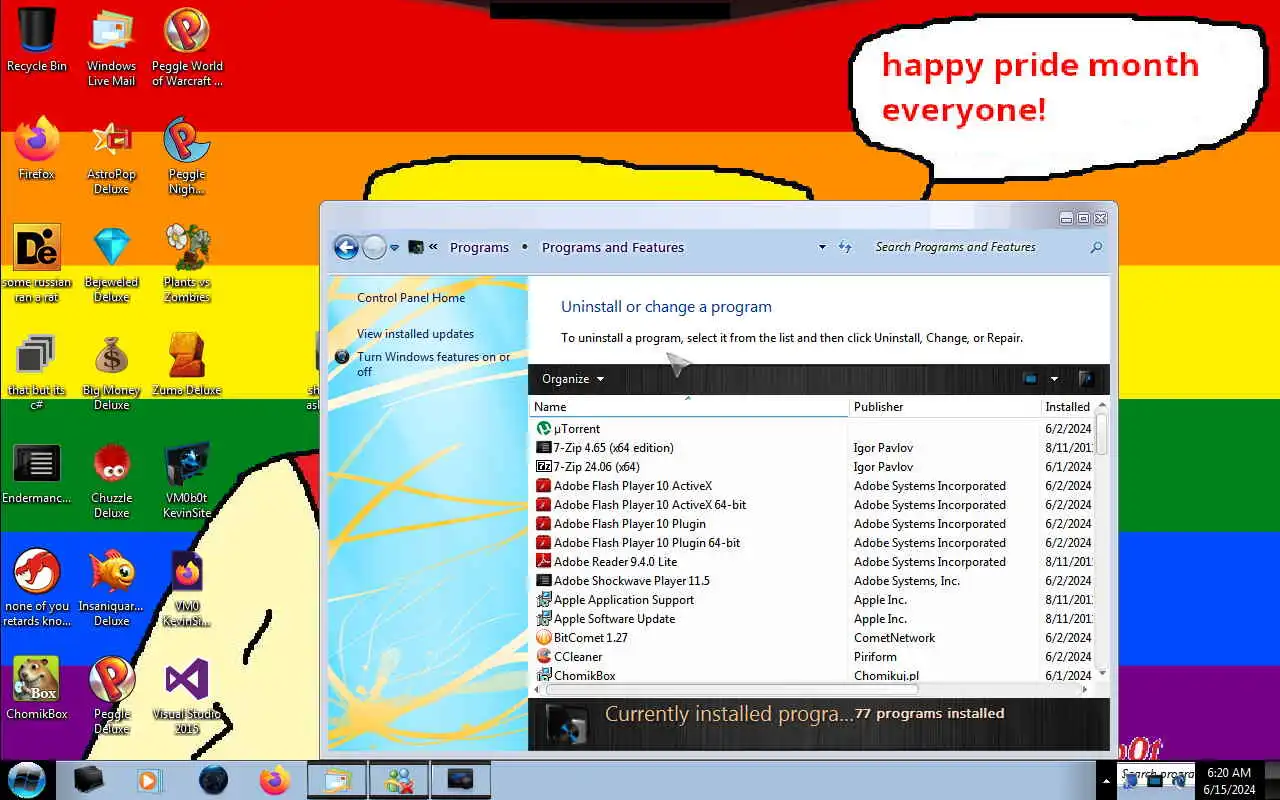Click in Search Programs and Features field

975,247
